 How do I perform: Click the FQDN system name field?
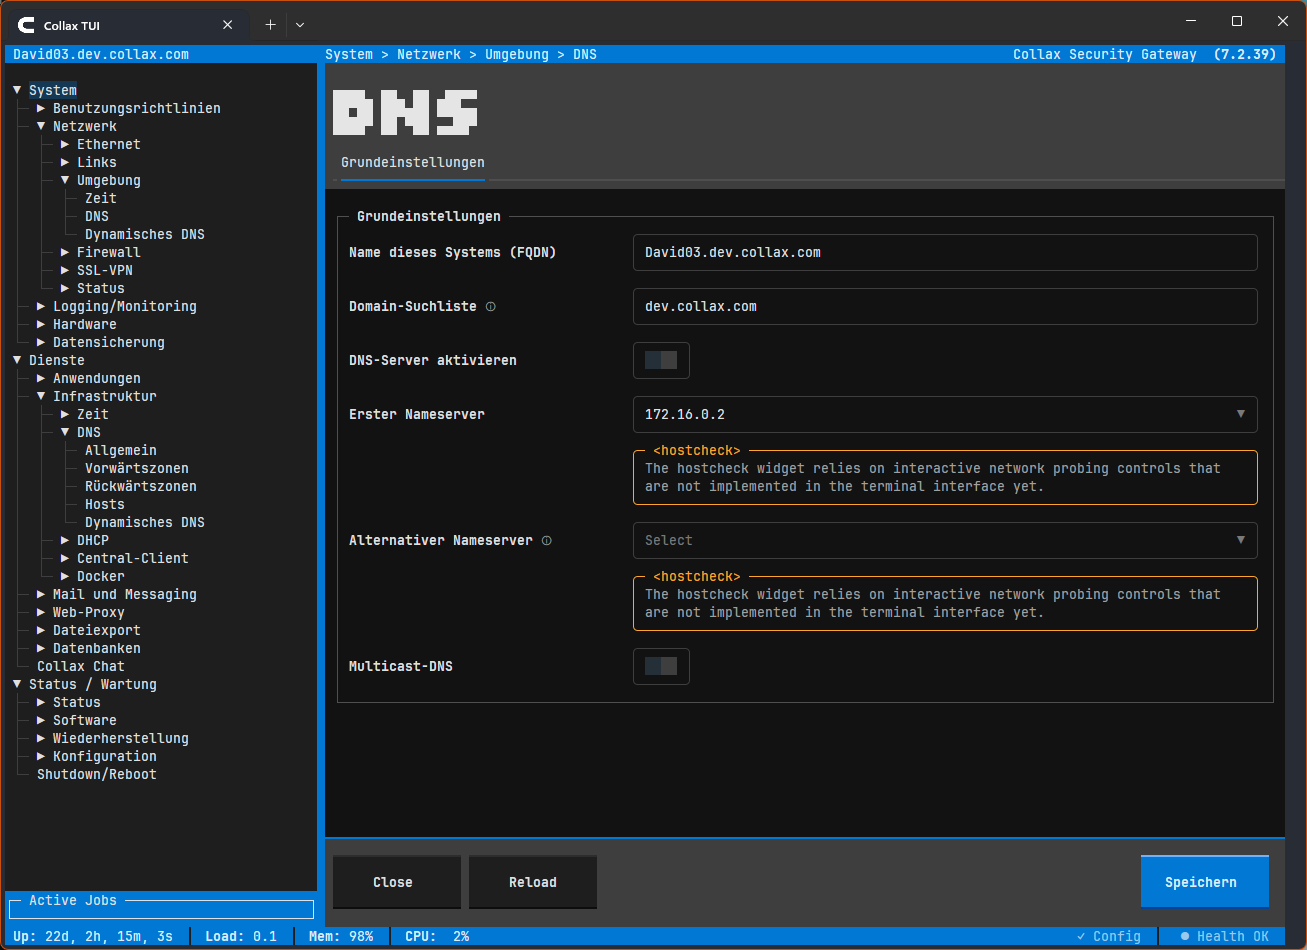pos(944,253)
